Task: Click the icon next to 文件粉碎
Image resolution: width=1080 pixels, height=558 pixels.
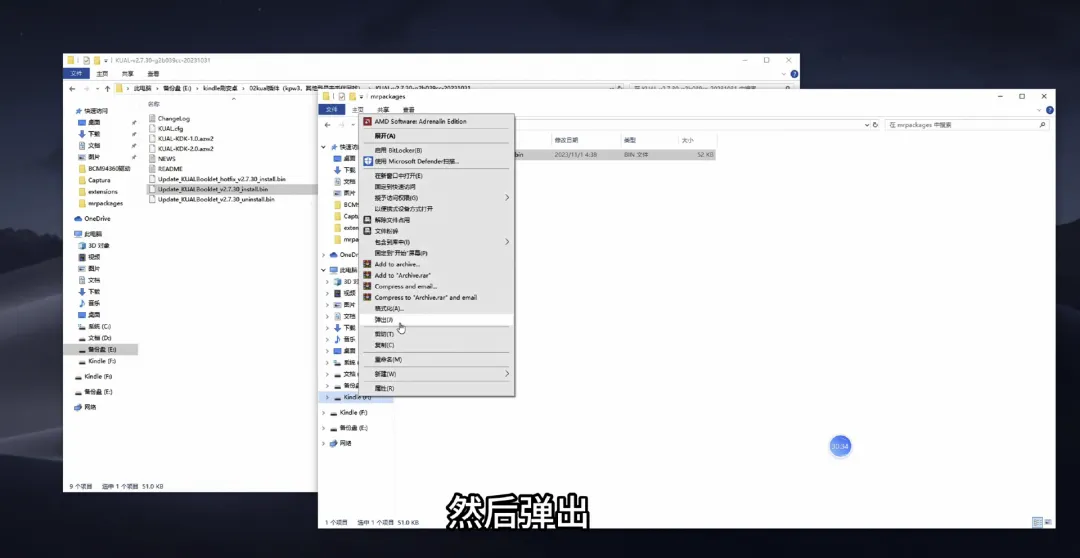Action: pos(368,231)
